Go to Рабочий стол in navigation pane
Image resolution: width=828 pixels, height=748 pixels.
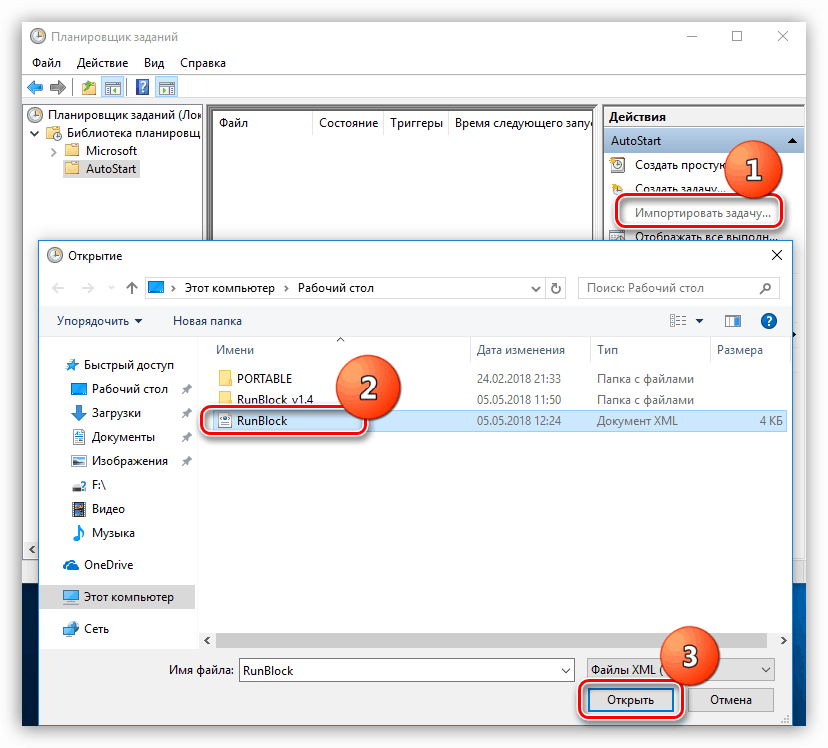click(x=129, y=389)
